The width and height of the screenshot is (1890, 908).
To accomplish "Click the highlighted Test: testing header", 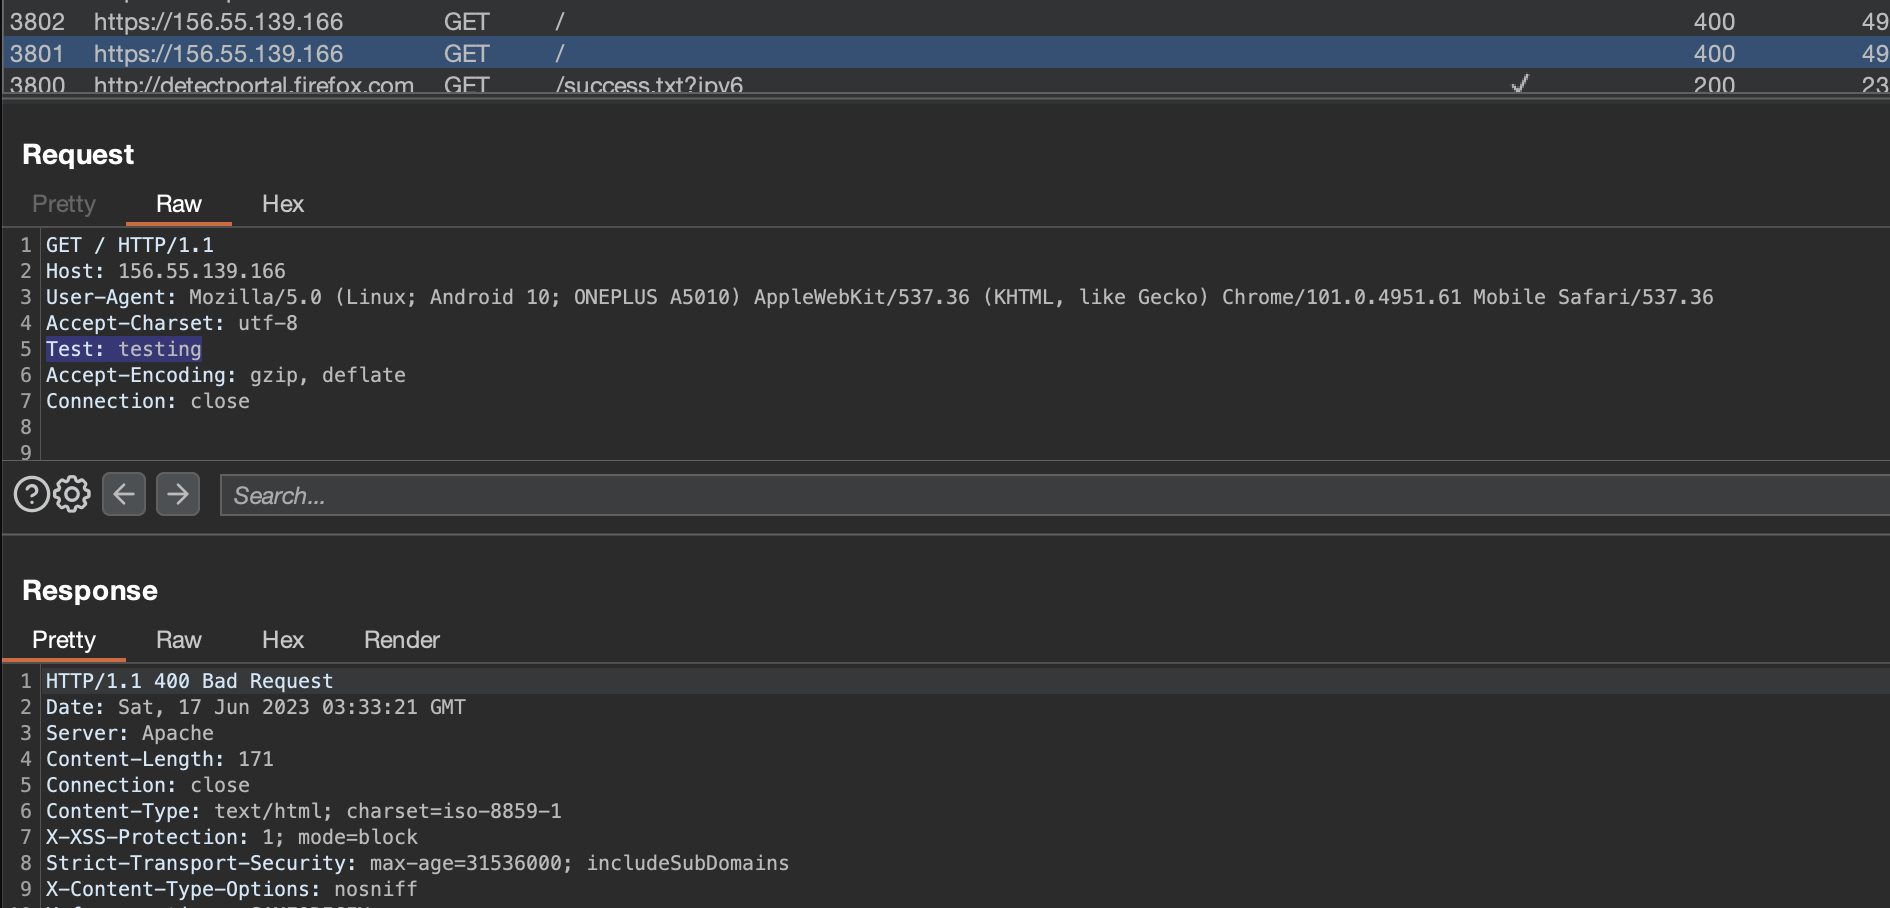I will point(123,348).
